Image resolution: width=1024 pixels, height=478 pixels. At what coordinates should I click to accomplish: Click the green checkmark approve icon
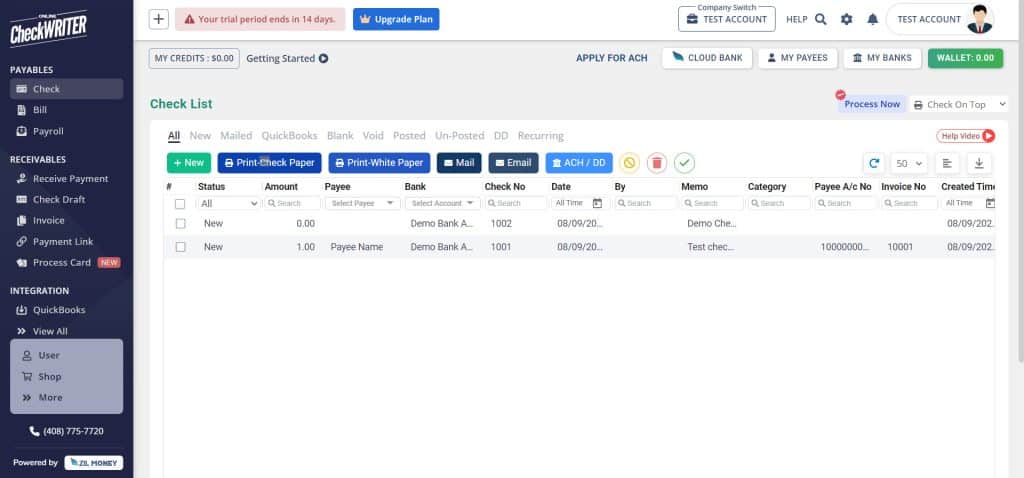(x=684, y=163)
